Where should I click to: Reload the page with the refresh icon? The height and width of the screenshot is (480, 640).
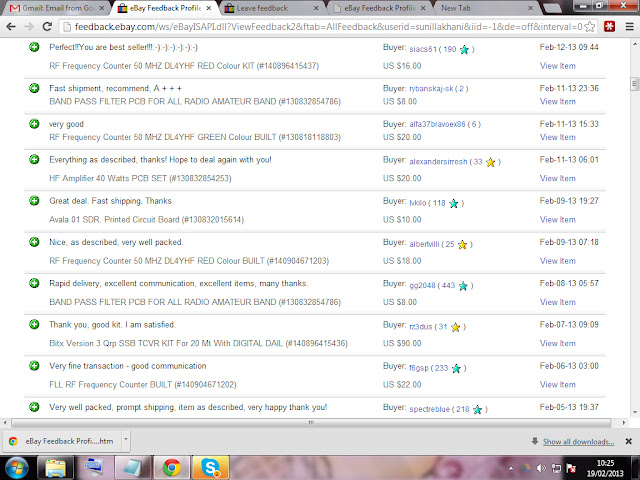[47, 27]
